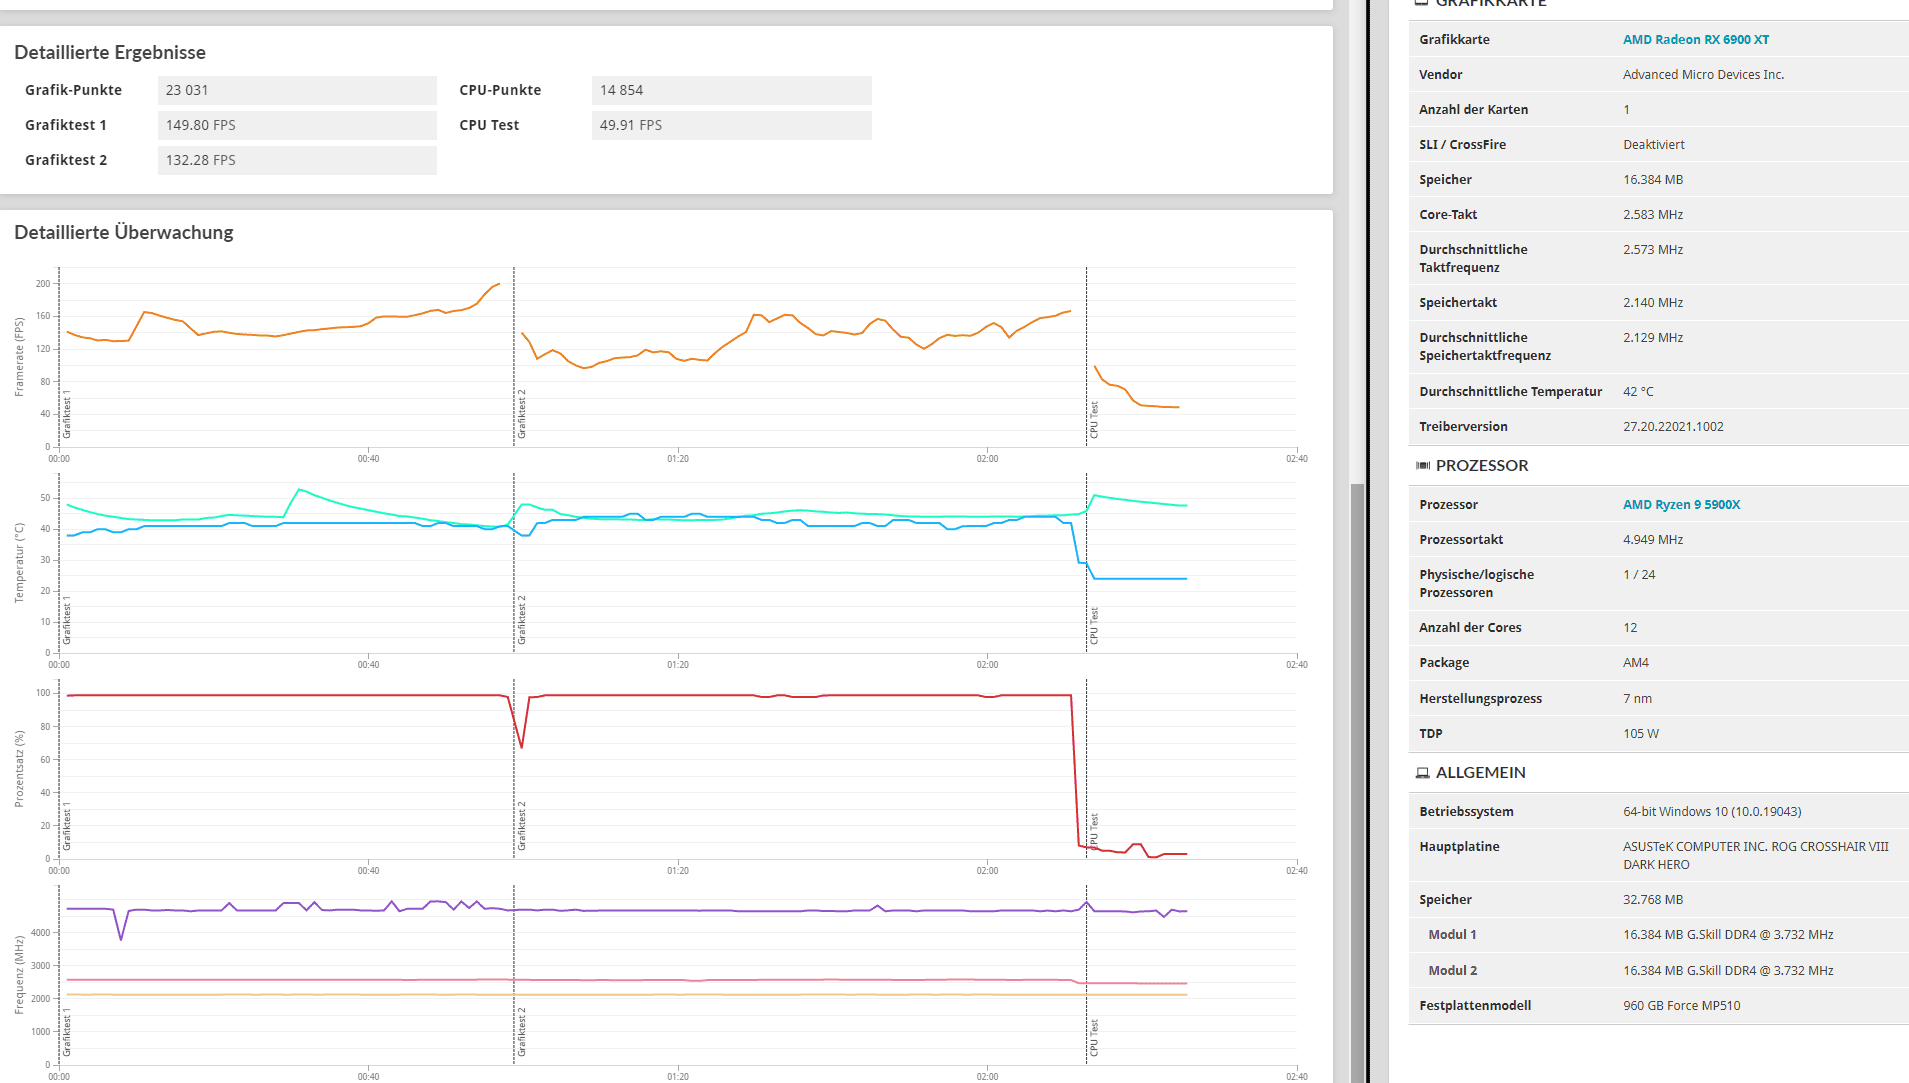1909x1083 pixels.
Task: Click the Framerate (FPS) axis label
Action: [19, 357]
